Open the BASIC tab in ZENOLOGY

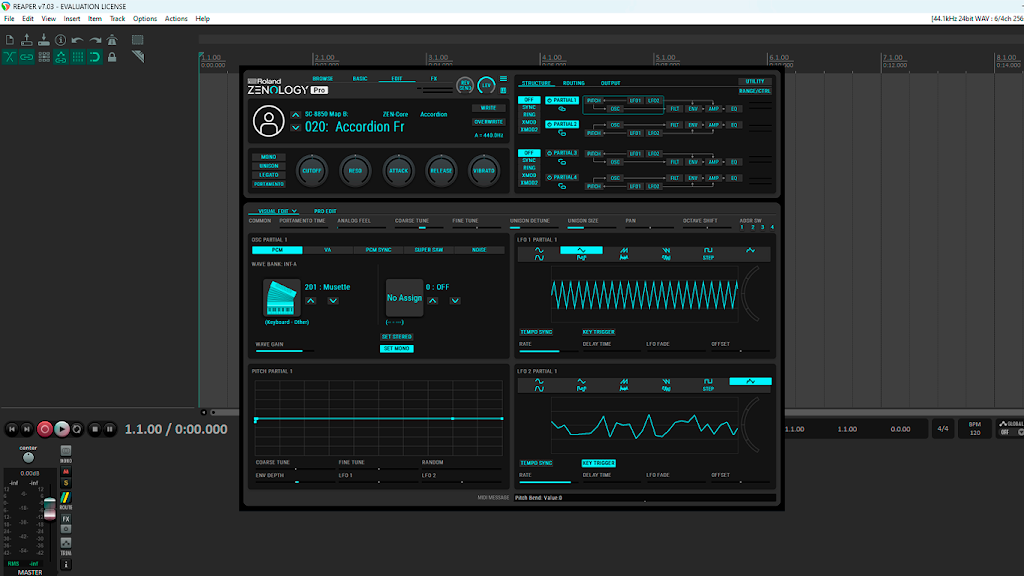360,78
